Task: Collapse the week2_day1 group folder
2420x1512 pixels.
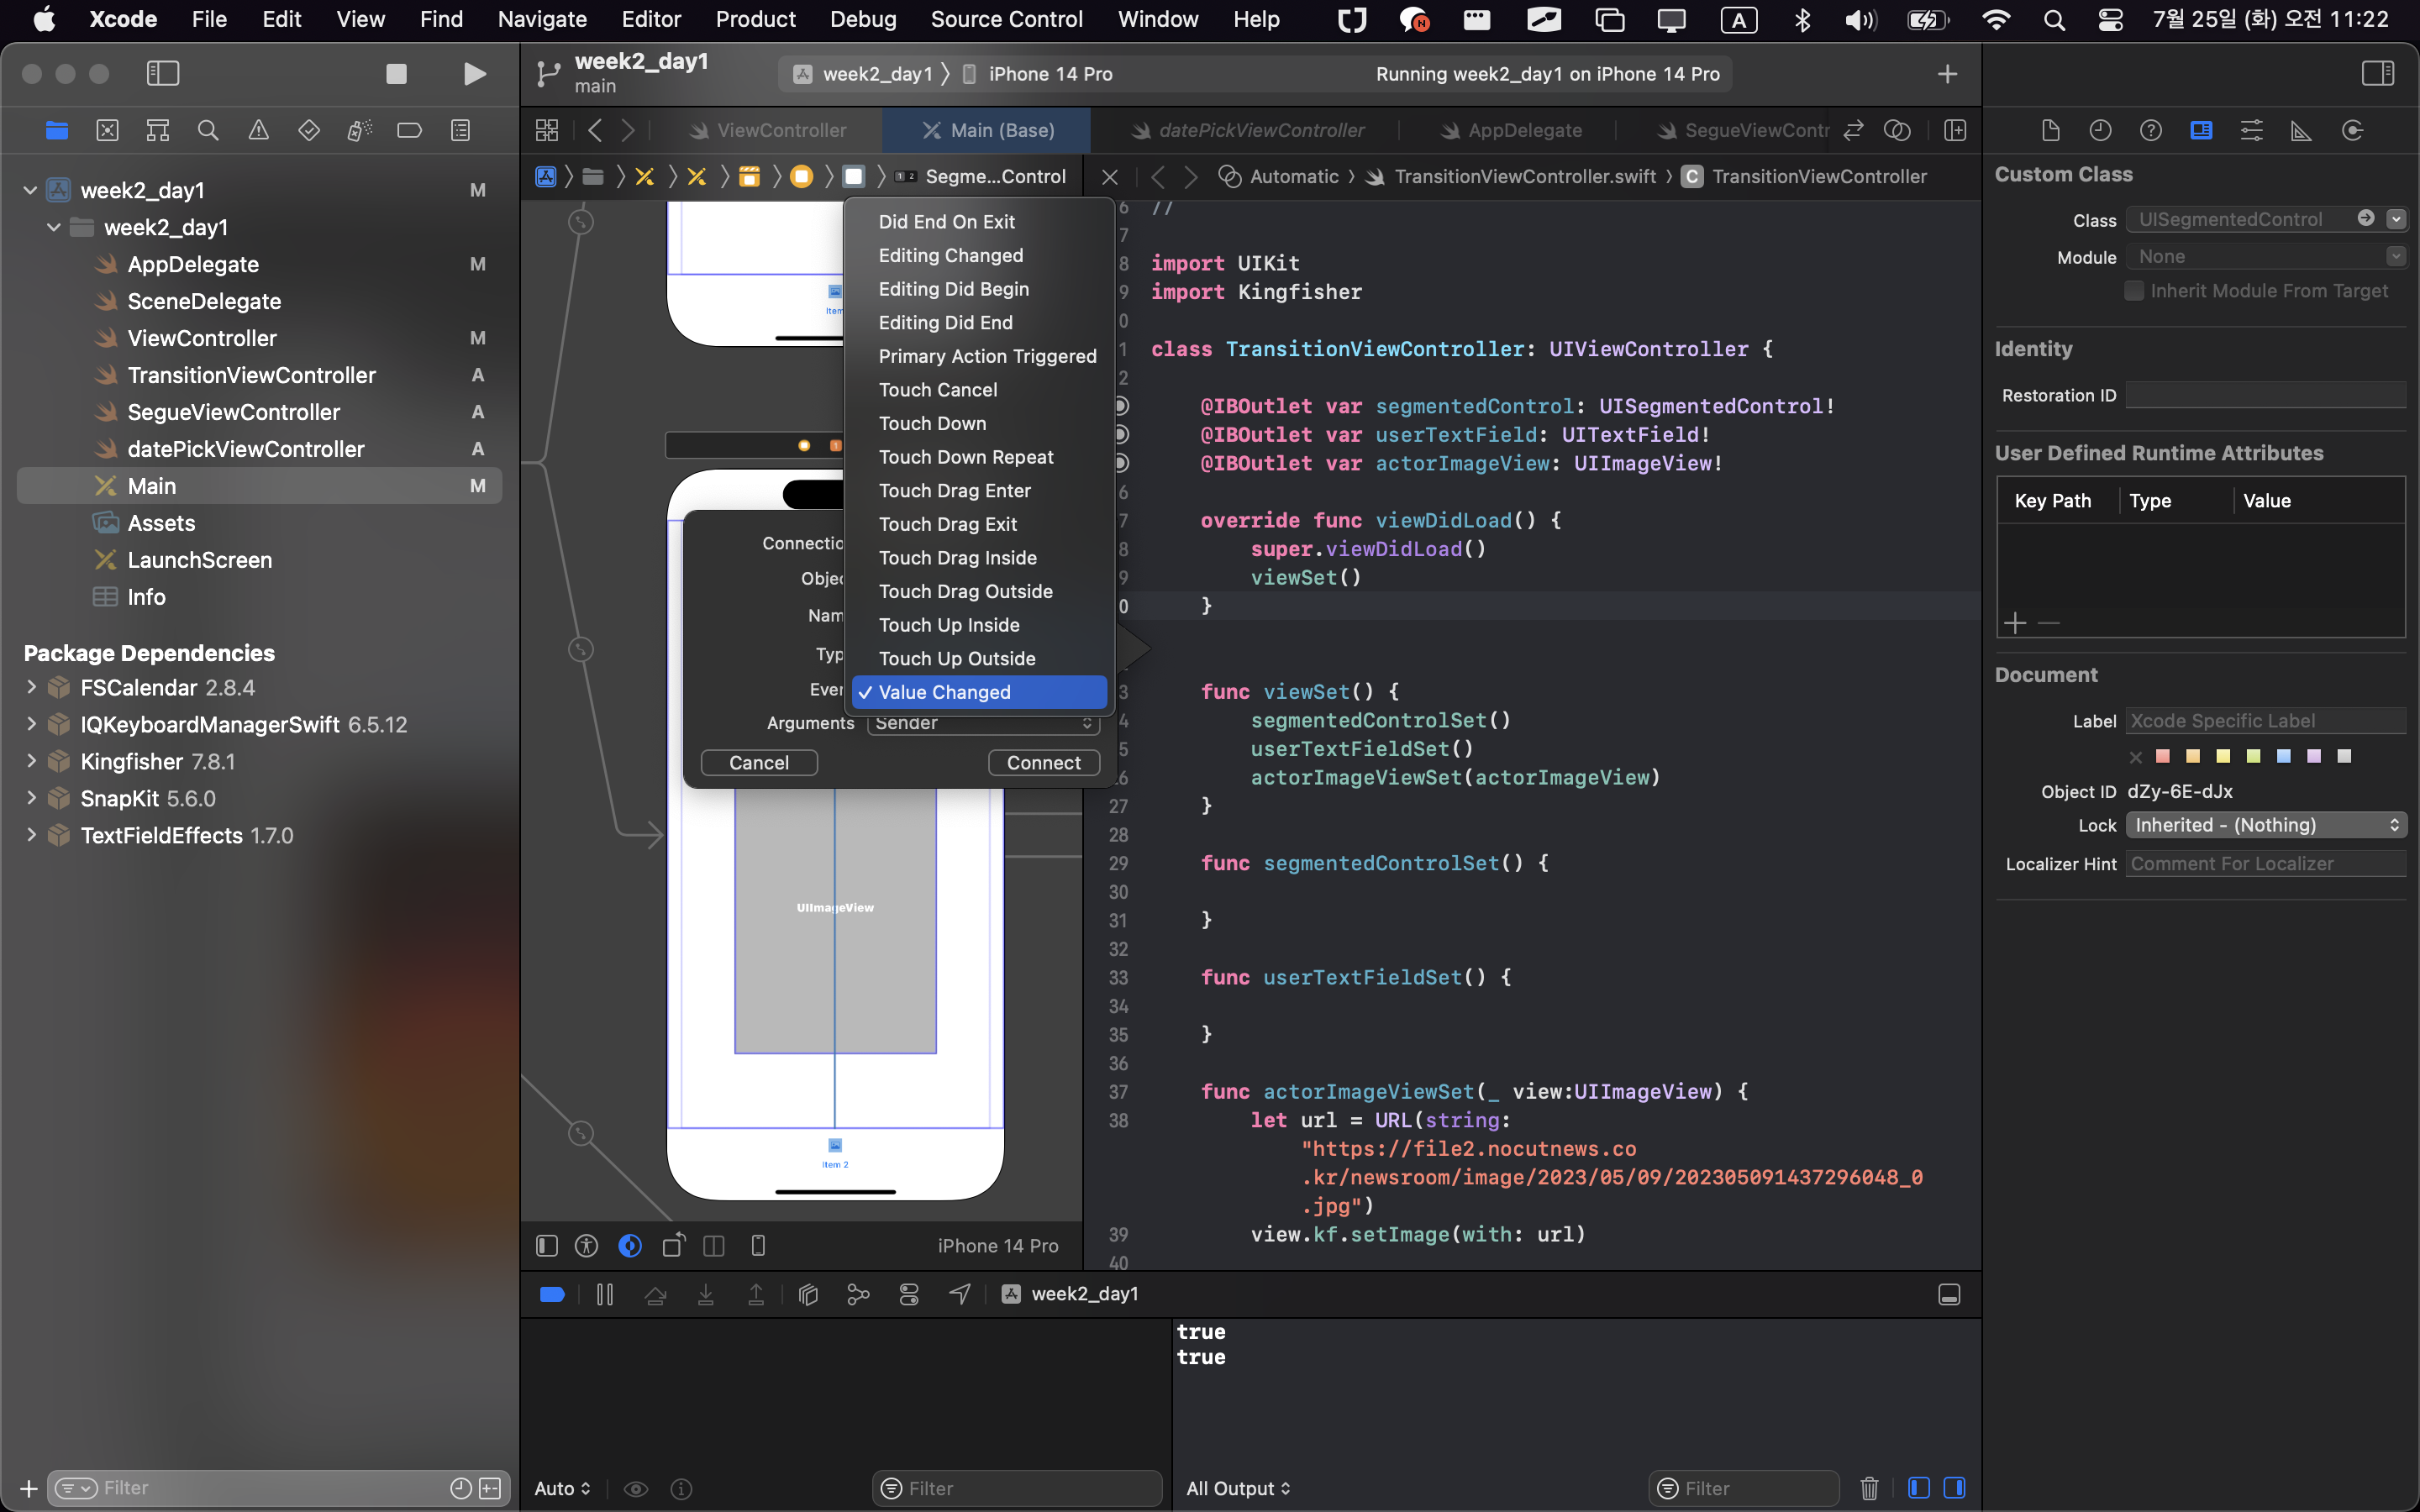Action: pyautogui.click(x=54, y=227)
